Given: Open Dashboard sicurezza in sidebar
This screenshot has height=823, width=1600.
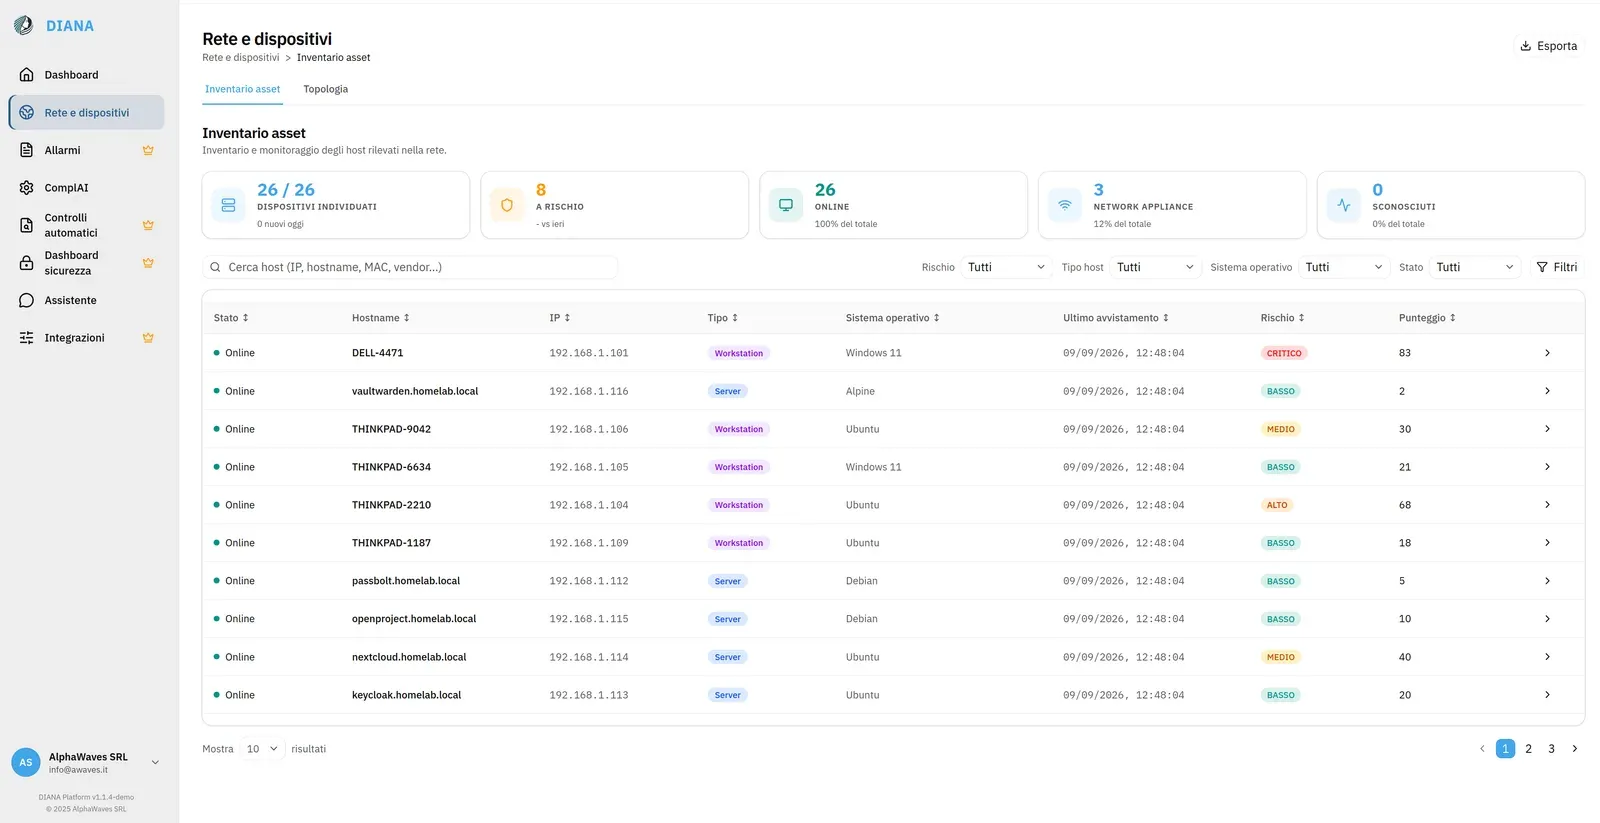Looking at the screenshot, I should [86, 263].
